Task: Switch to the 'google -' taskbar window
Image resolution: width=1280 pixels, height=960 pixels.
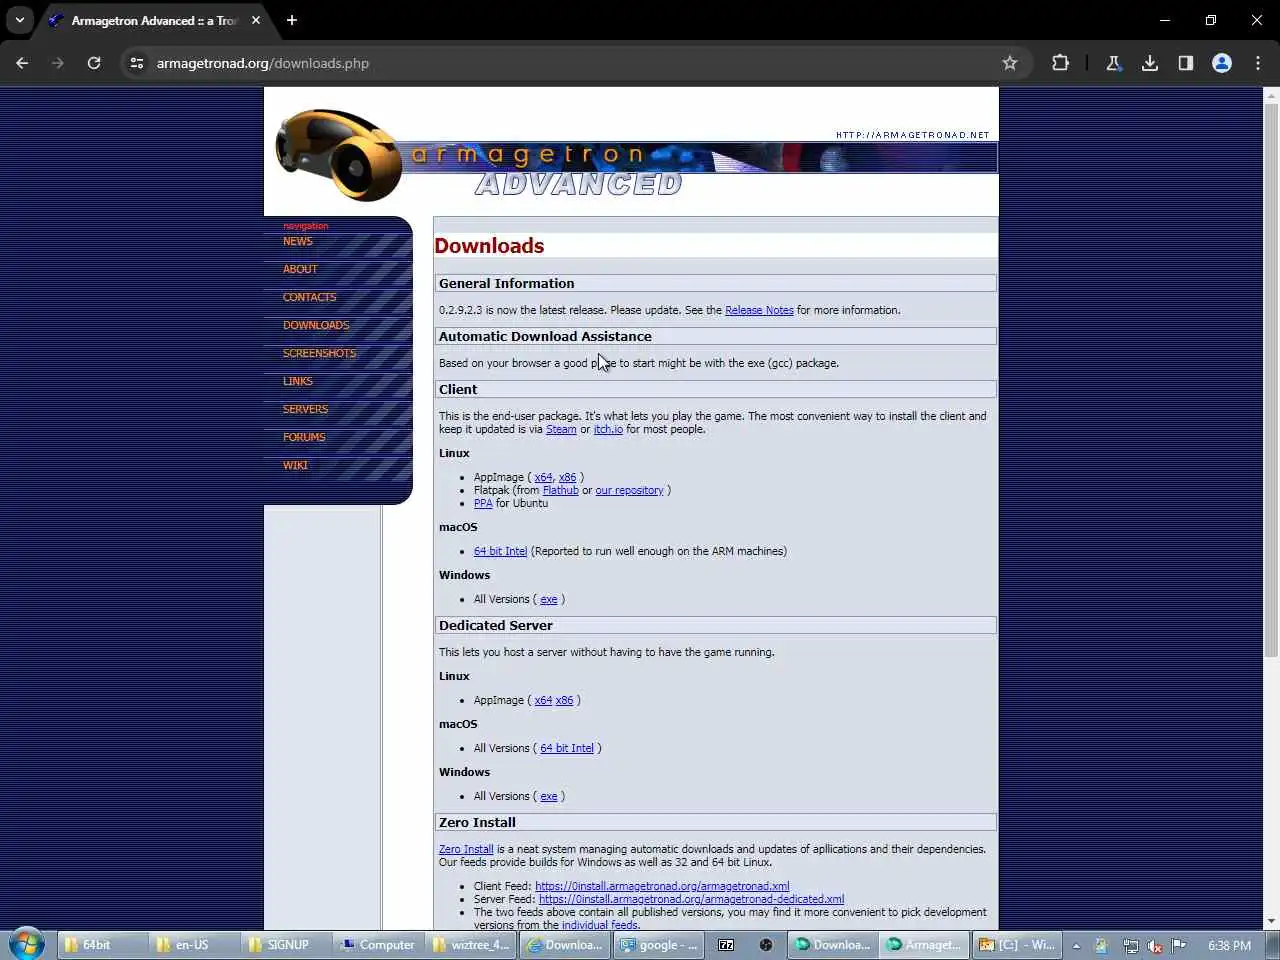Action: 657,945
